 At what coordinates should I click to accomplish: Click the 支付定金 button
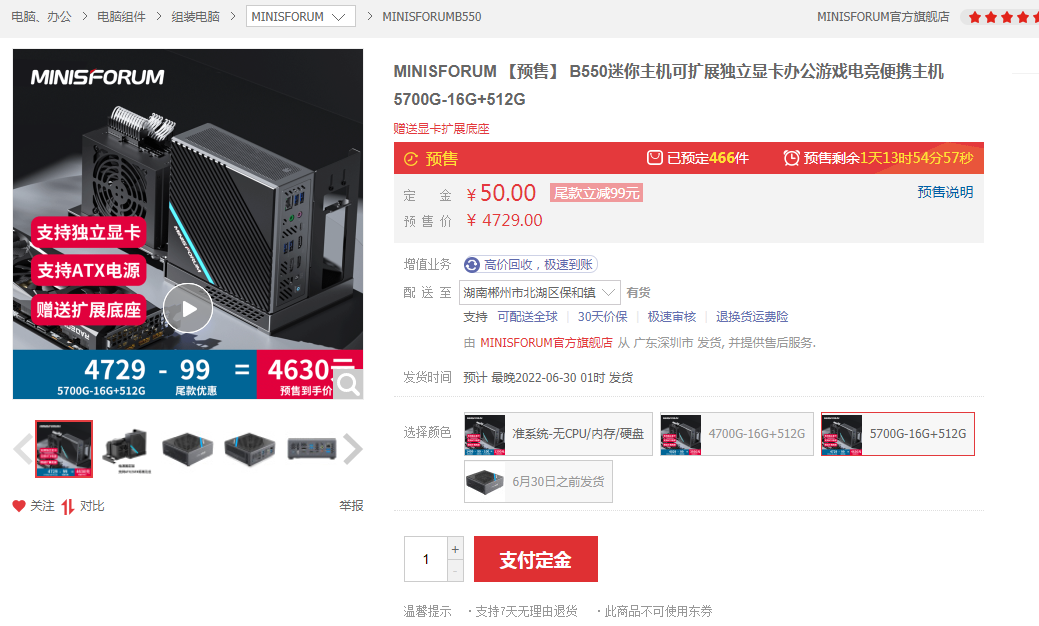coord(535,559)
